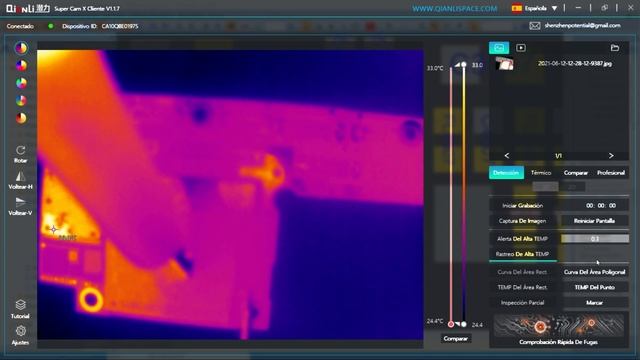
Task: Open the folder icon in gallery panel
Action: click(x=615, y=48)
